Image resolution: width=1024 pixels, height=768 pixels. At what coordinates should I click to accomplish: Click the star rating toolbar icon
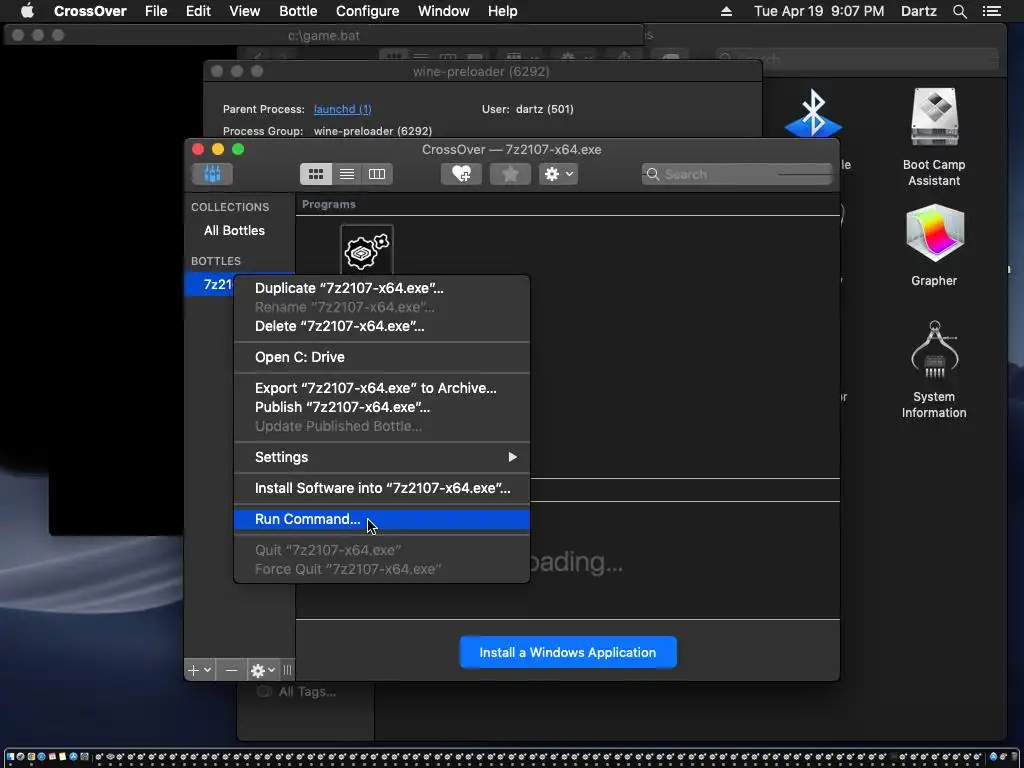tap(510, 174)
